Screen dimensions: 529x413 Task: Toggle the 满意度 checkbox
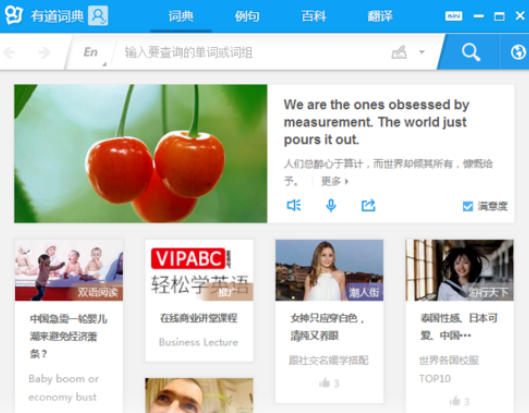[x=468, y=206]
